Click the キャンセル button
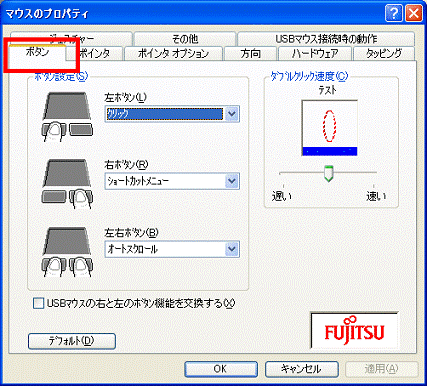The image size is (427, 386). (302, 369)
